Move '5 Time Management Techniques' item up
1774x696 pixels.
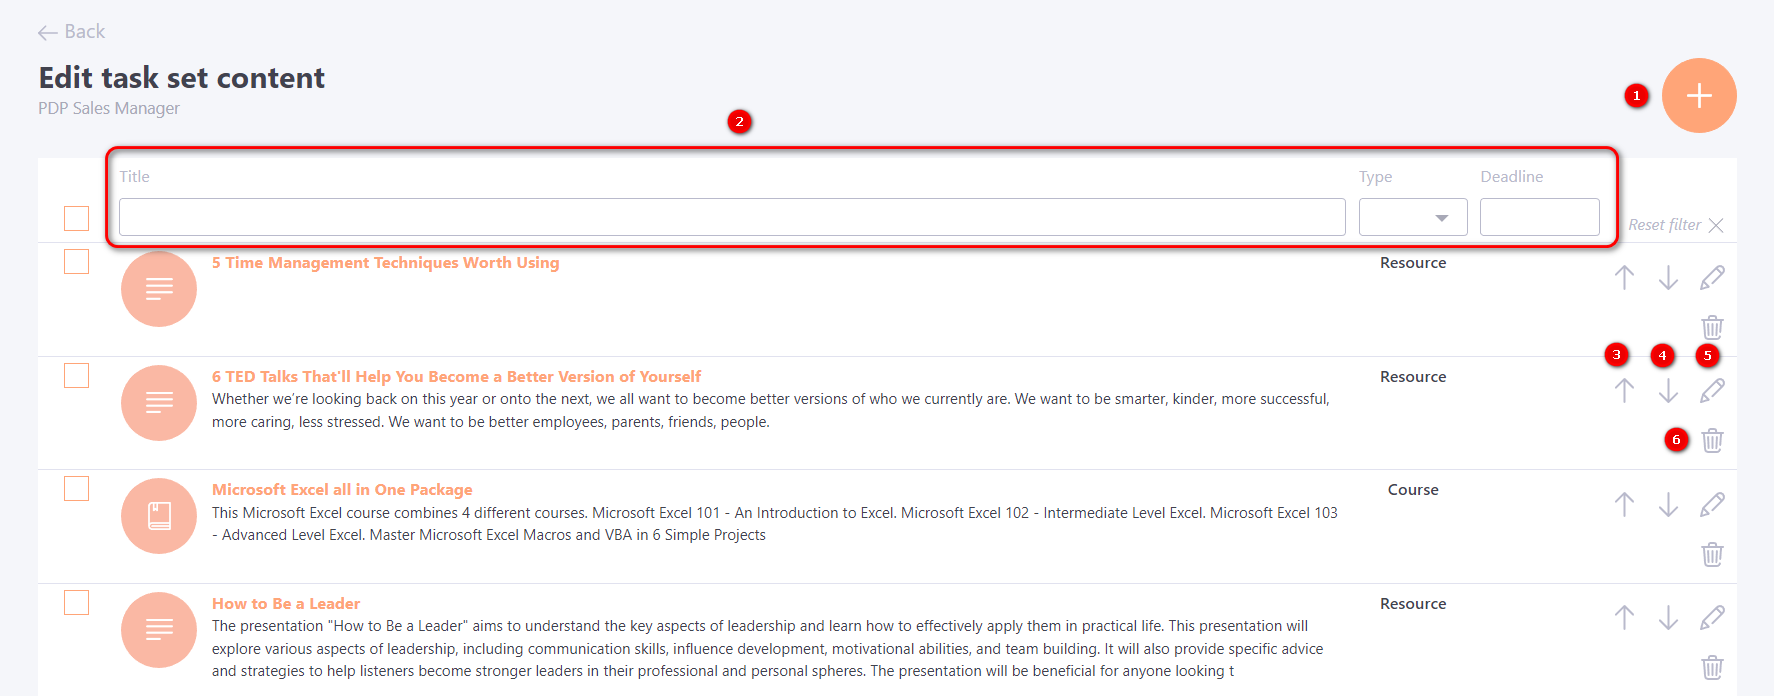pos(1624,277)
